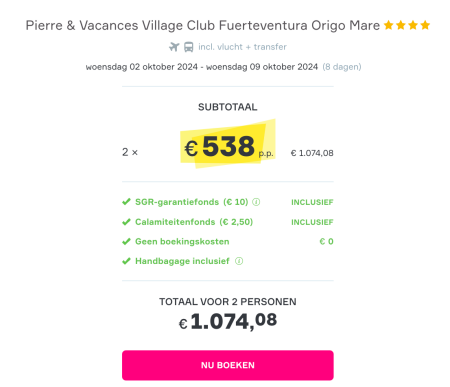Image resolution: width=450 pixels, height=387 pixels.
Task: Click the Geen boekingskosten checkmark
Action: pos(126,241)
